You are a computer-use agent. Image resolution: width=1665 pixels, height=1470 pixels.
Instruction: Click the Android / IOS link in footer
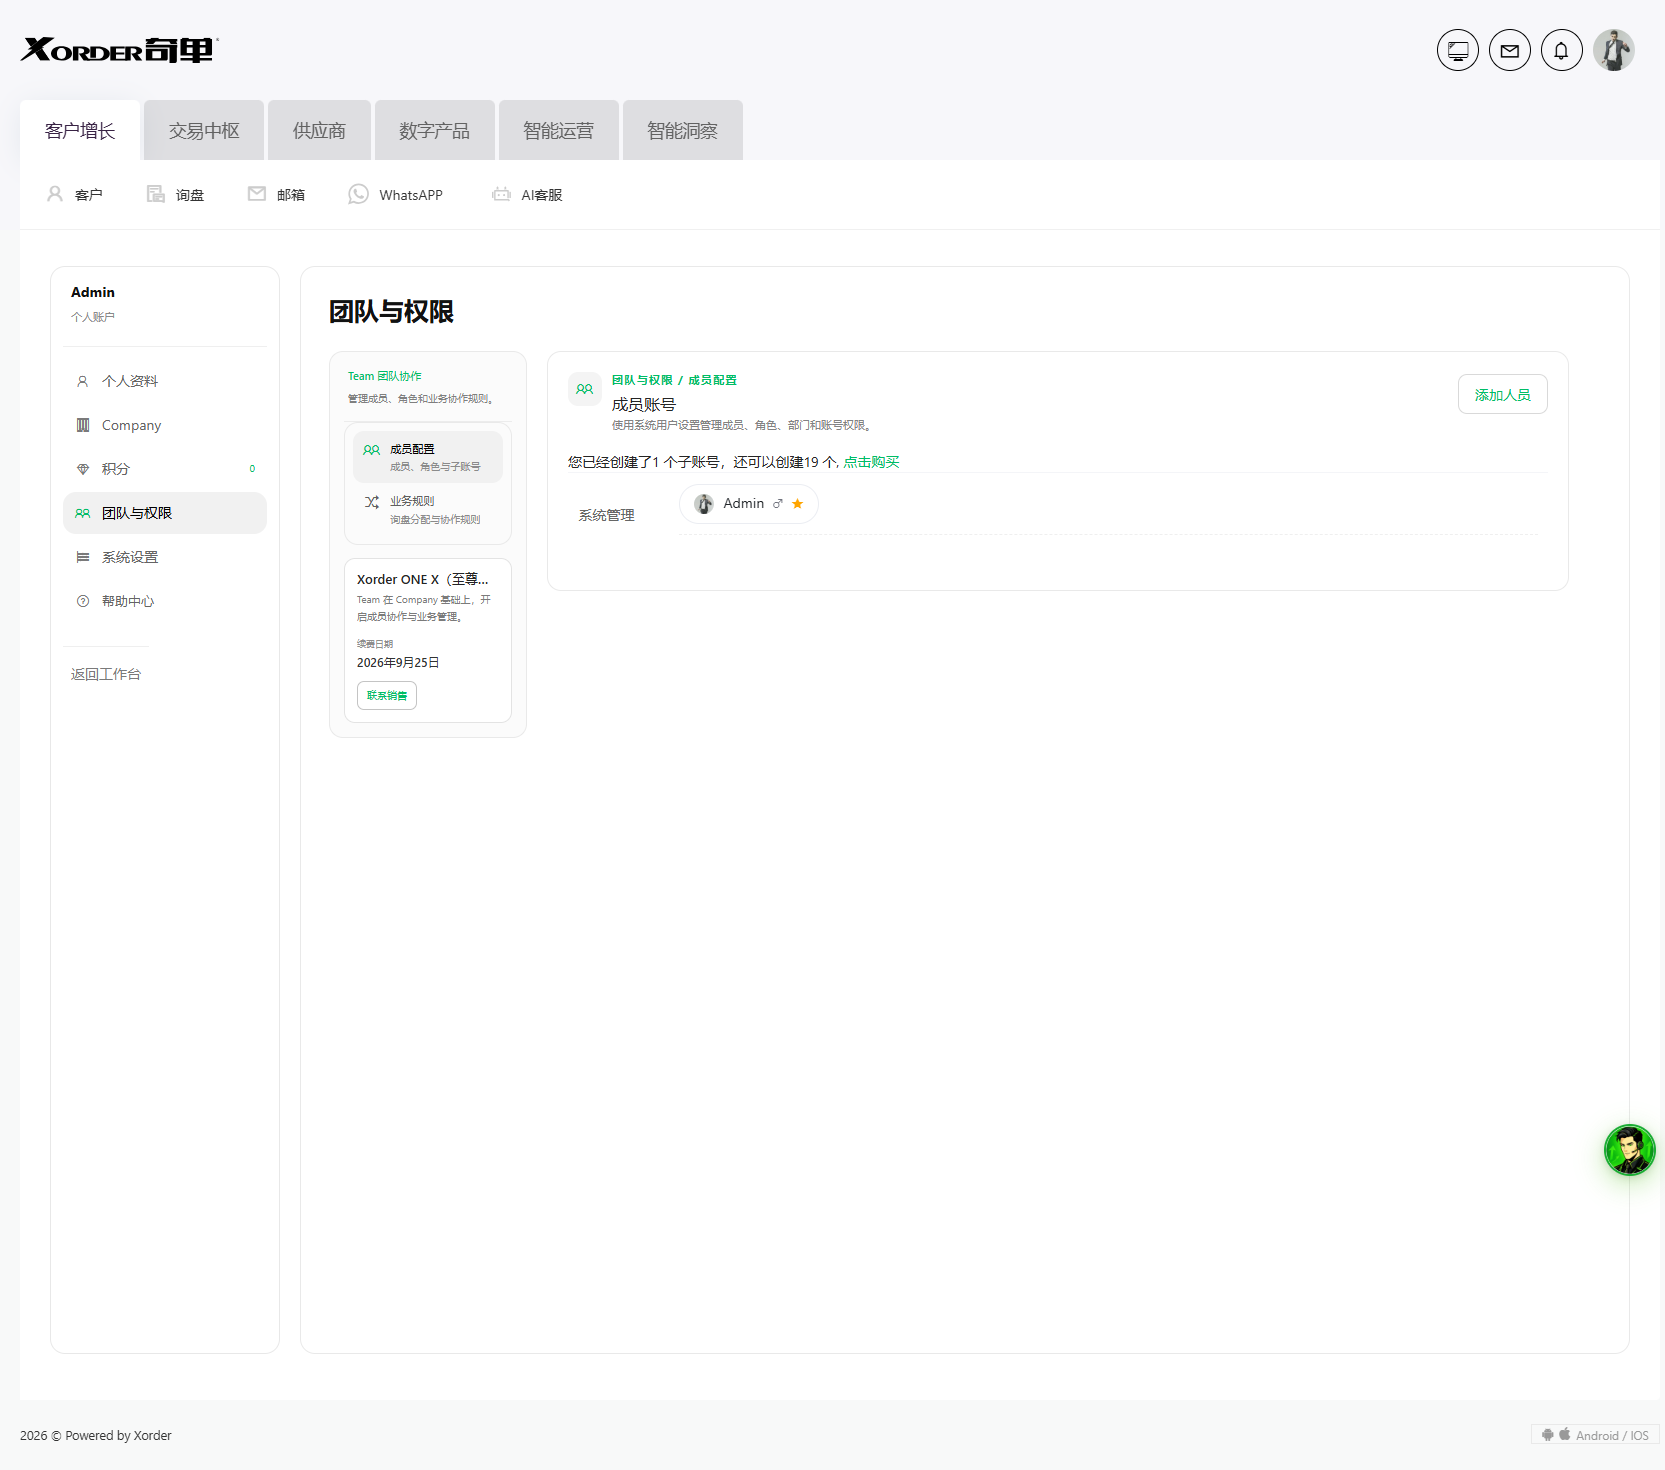point(1596,1435)
